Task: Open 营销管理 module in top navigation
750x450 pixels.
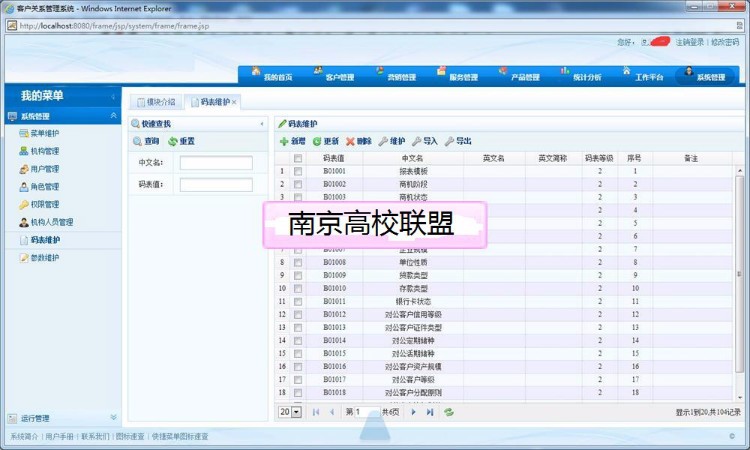Action: [396, 75]
